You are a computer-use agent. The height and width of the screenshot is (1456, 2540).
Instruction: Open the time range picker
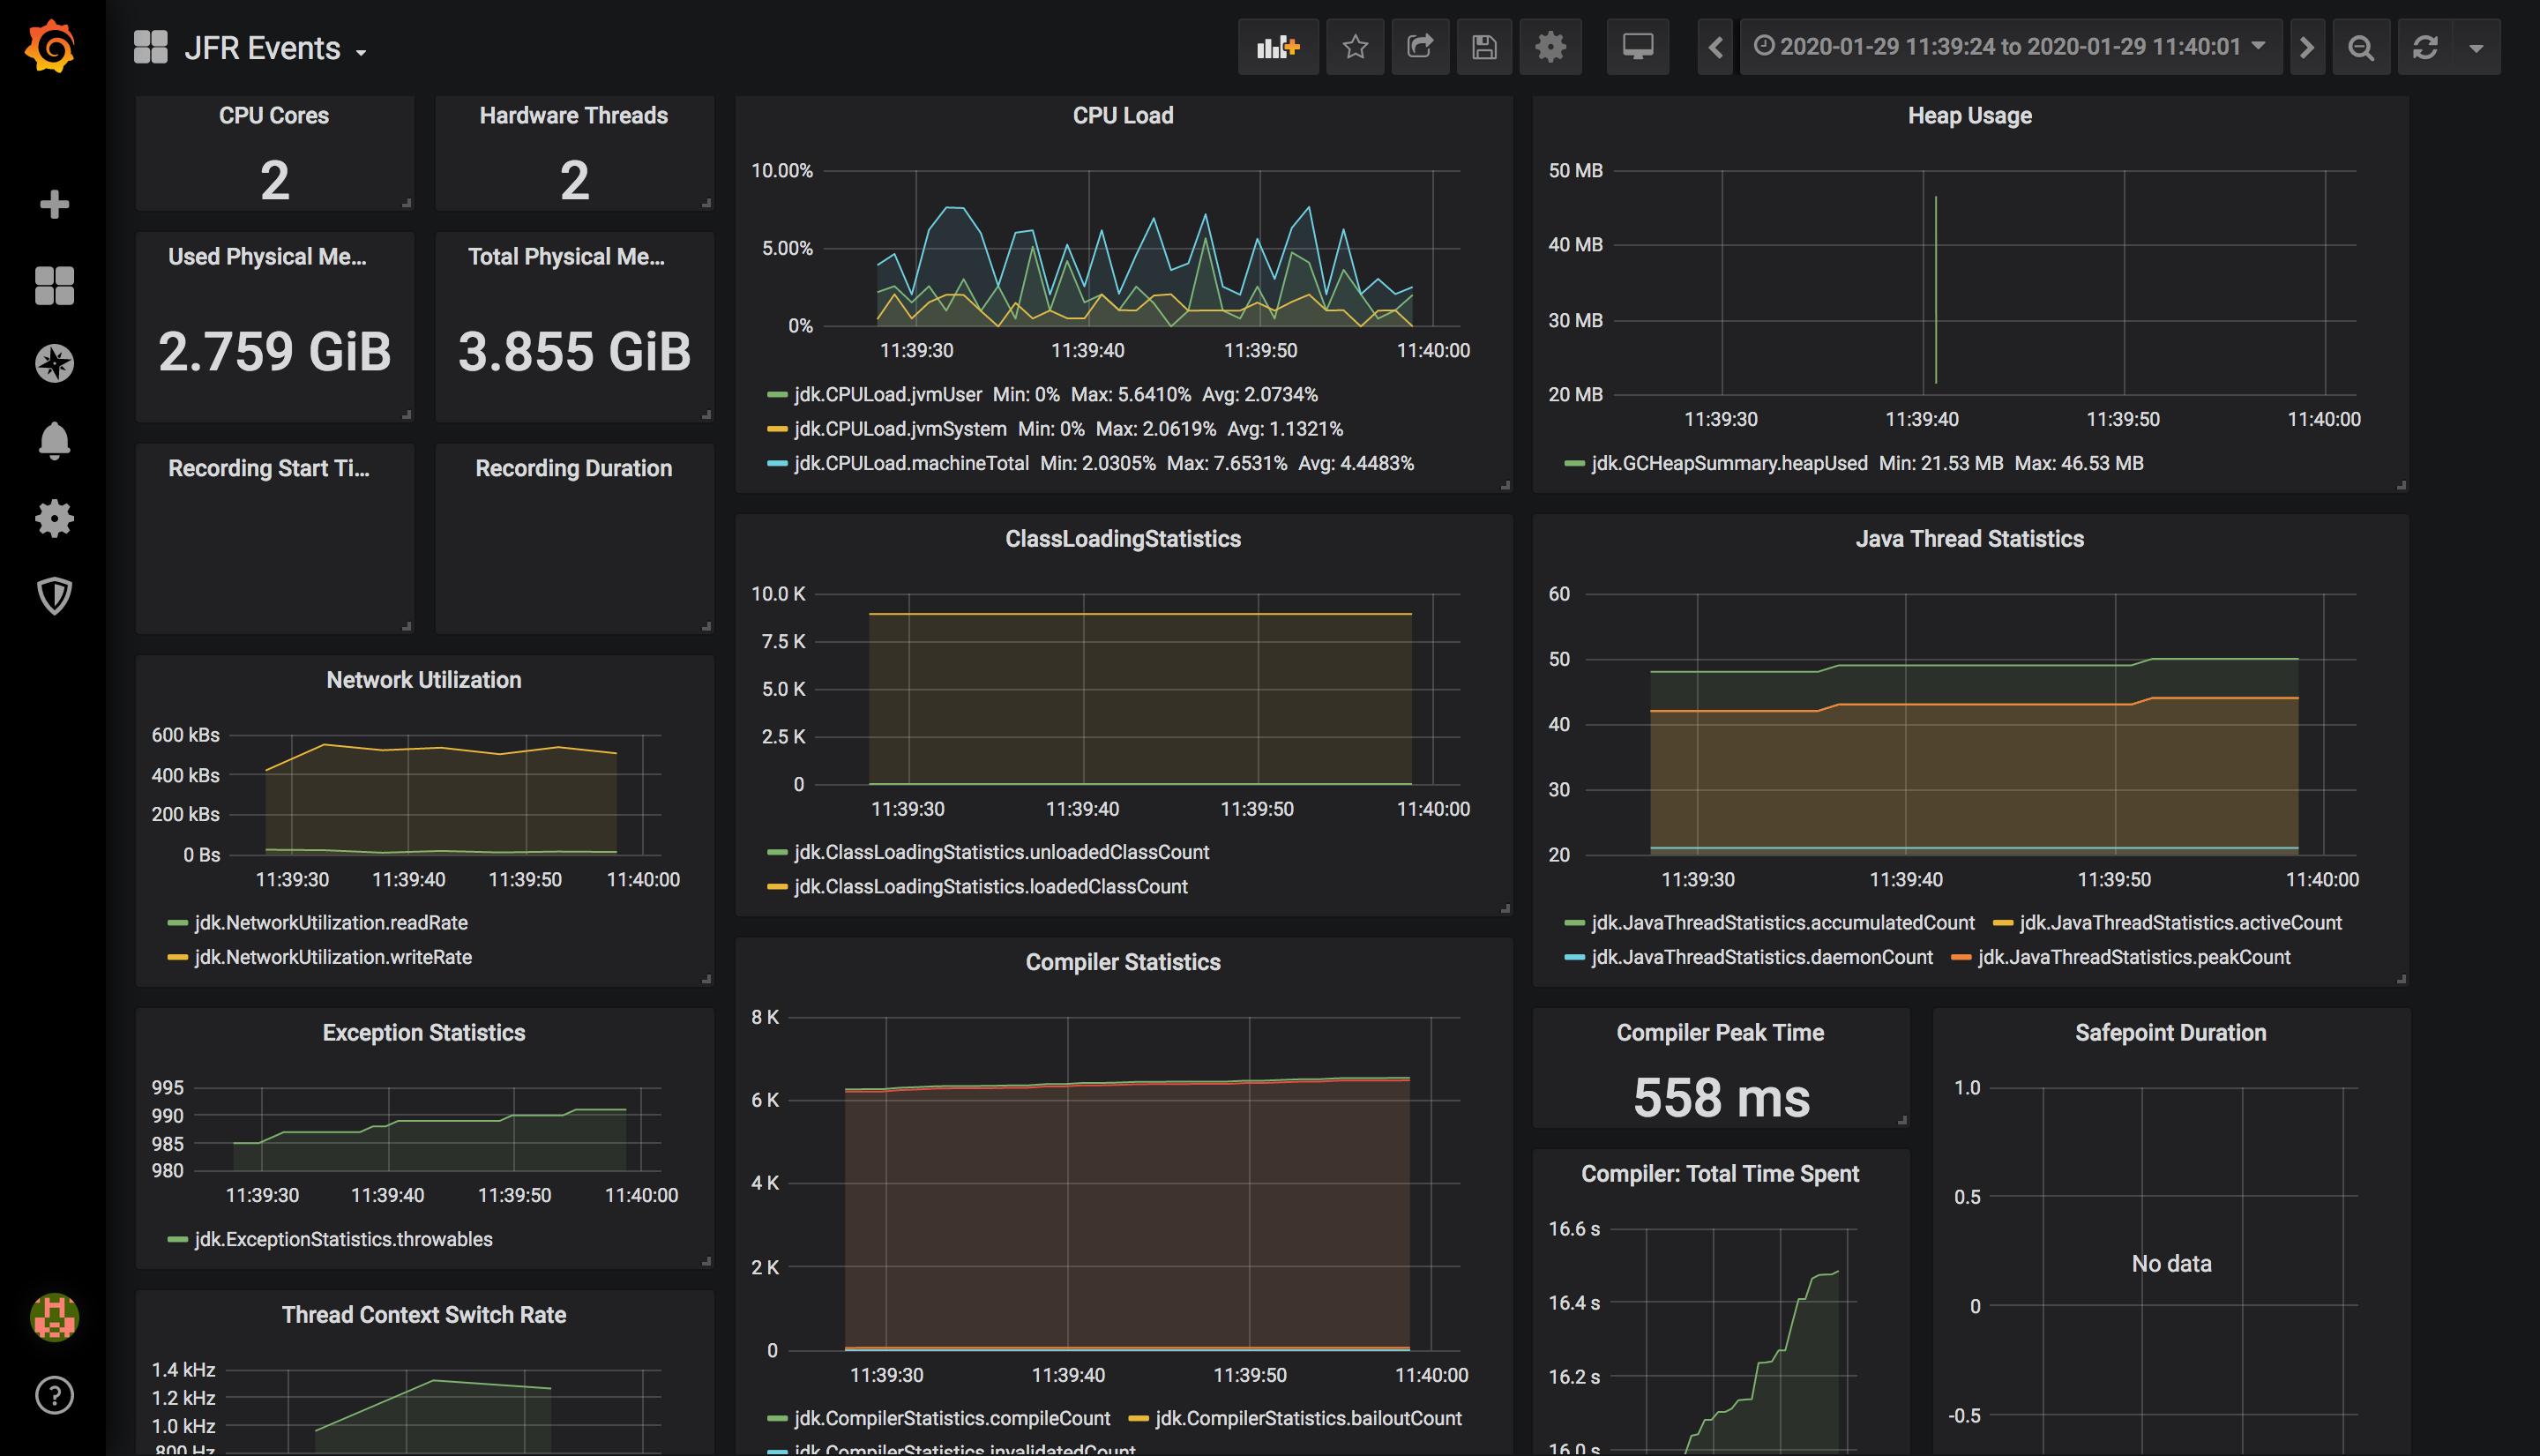click(2010, 47)
